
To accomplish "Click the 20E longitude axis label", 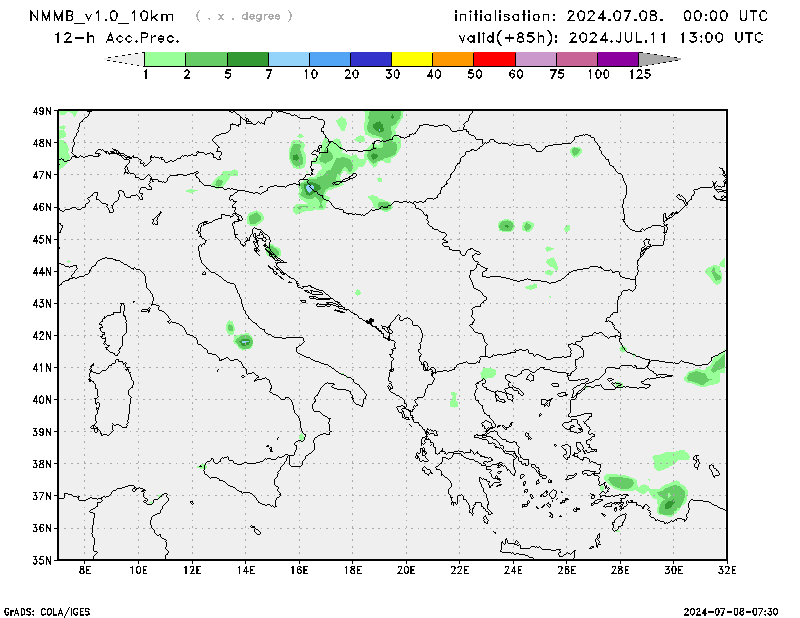I will pyautogui.click(x=406, y=571).
